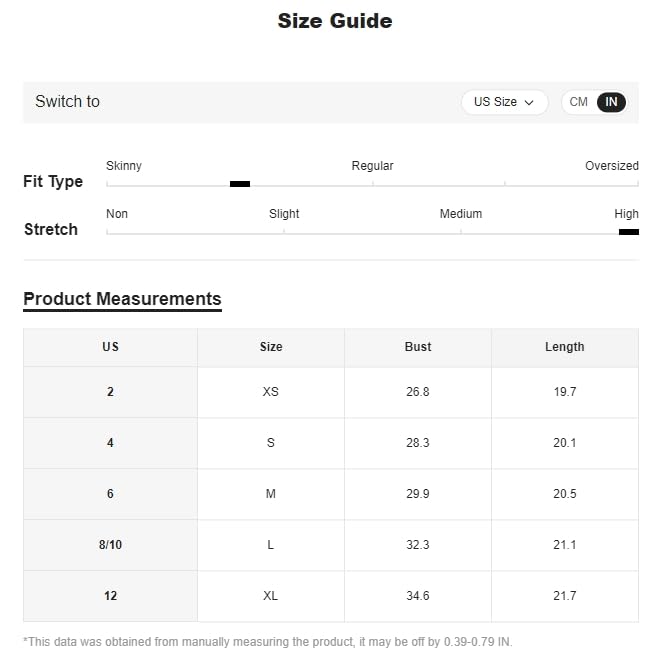Click the 34.6 bust measurement

(418, 596)
